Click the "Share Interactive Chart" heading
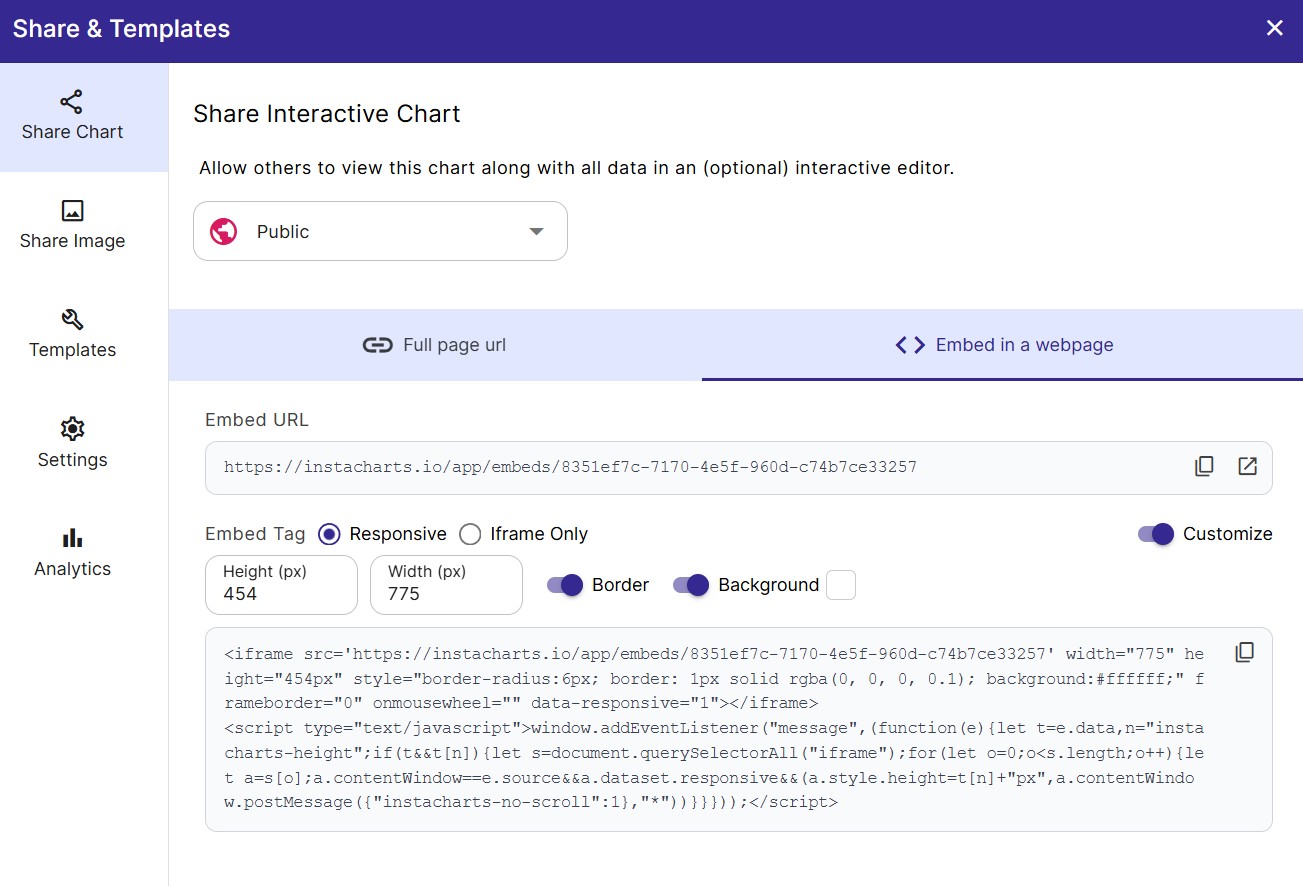The height and width of the screenshot is (886, 1303). [327, 114]
